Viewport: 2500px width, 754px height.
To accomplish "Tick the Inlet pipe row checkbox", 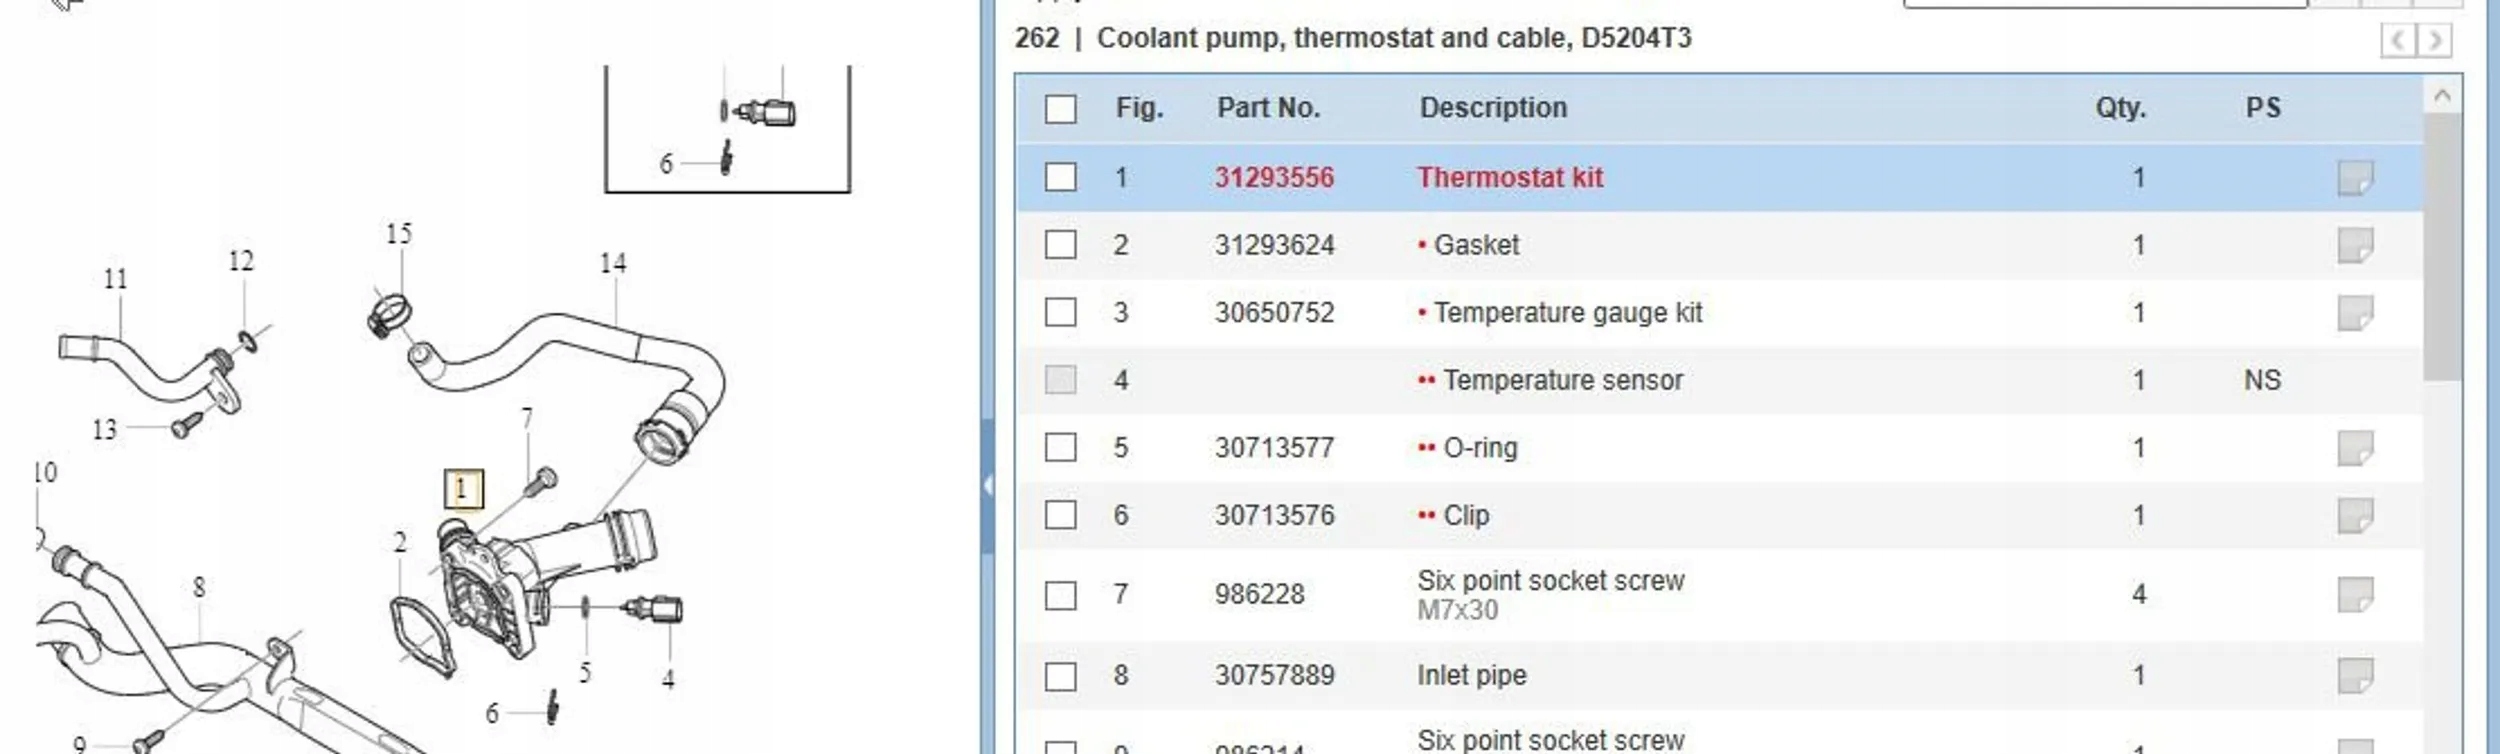I will [x=1060, y=676].
